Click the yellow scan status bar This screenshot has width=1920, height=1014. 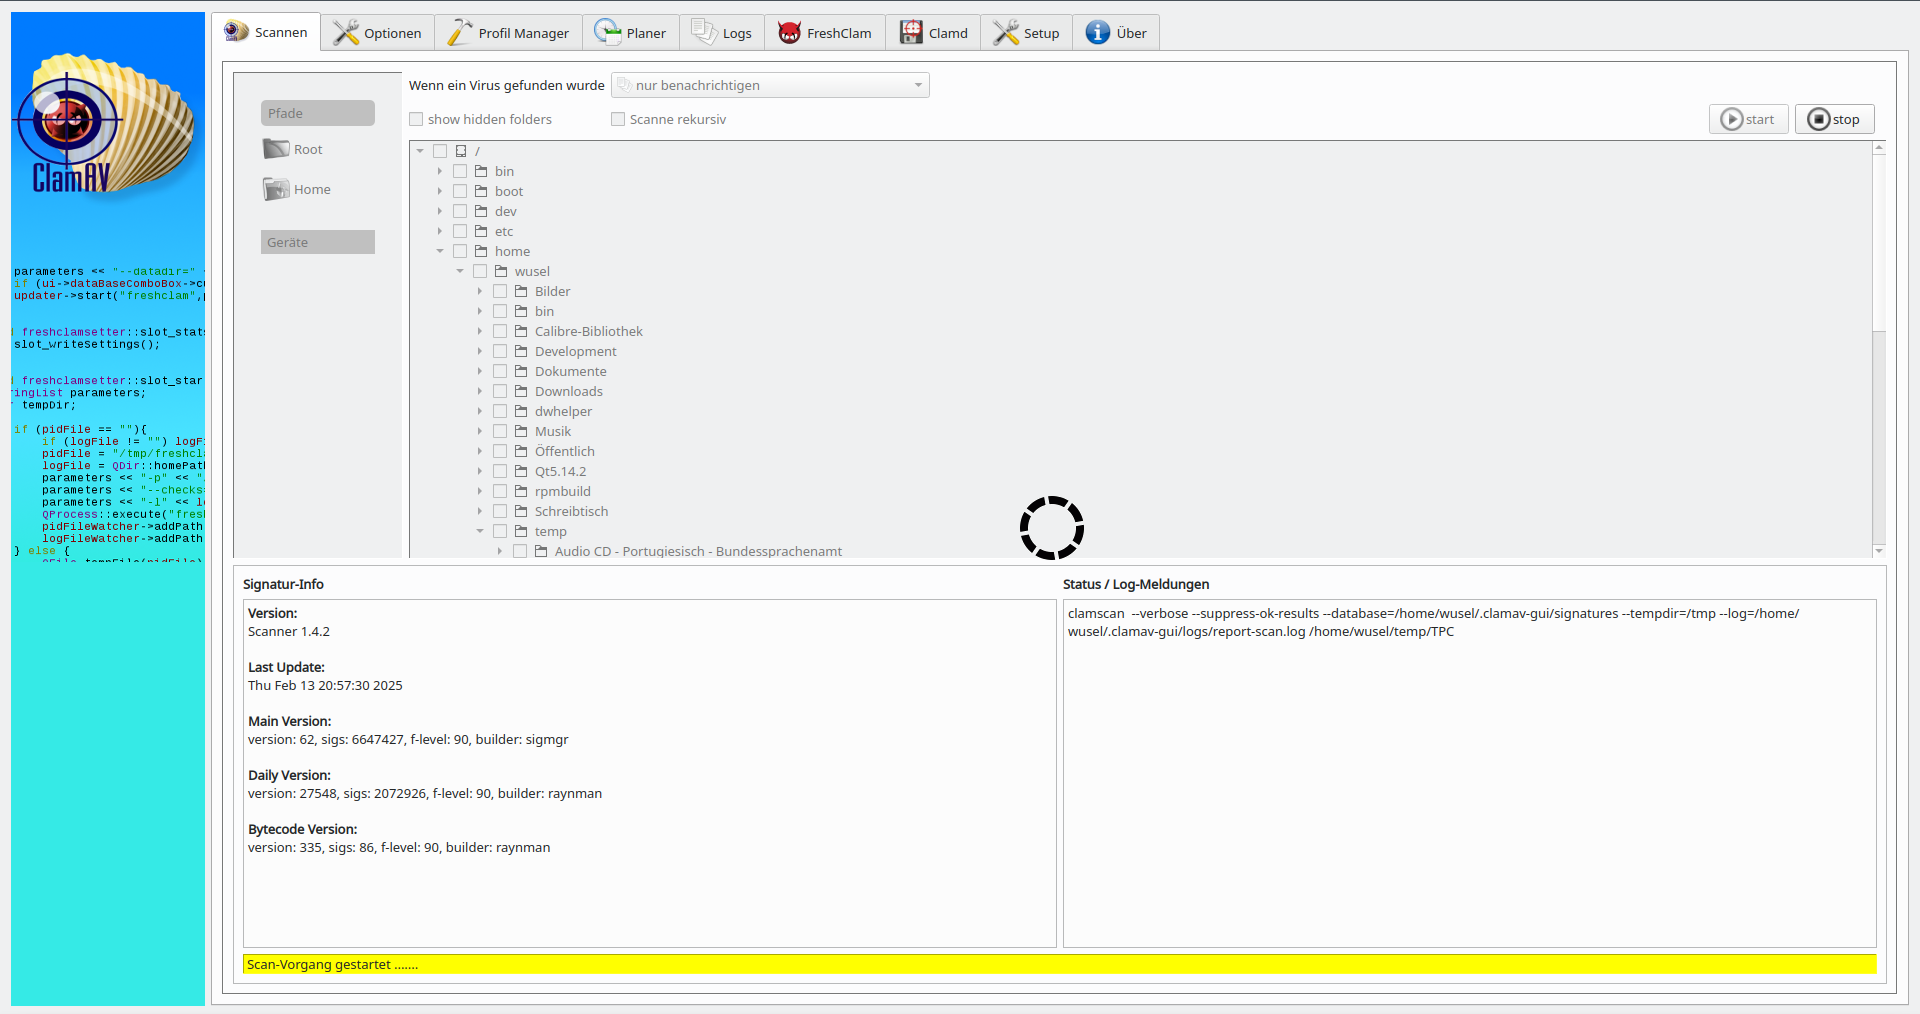point(1060,964)
